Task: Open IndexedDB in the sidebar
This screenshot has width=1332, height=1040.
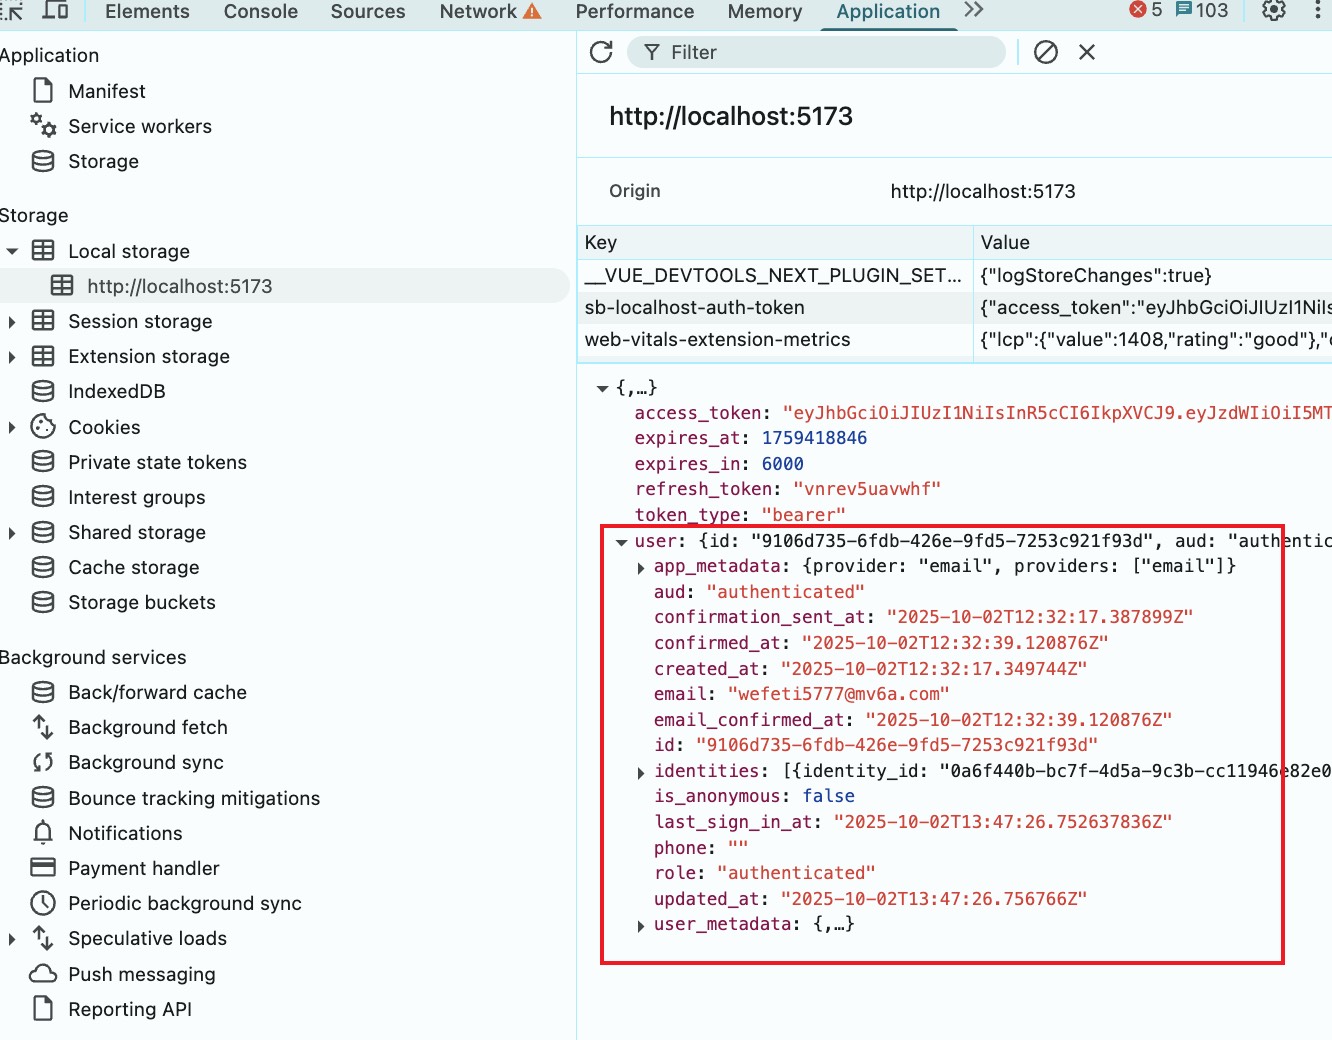Action: tap(116, 392)
